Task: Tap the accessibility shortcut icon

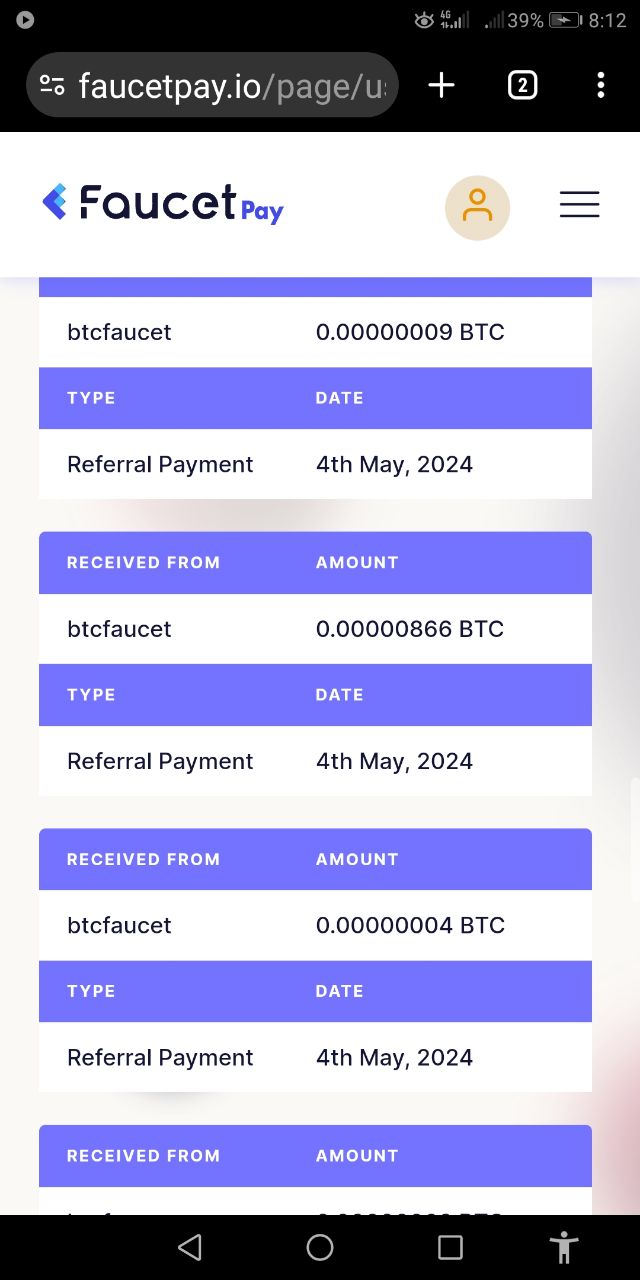Action: (x=564, y=1247)
